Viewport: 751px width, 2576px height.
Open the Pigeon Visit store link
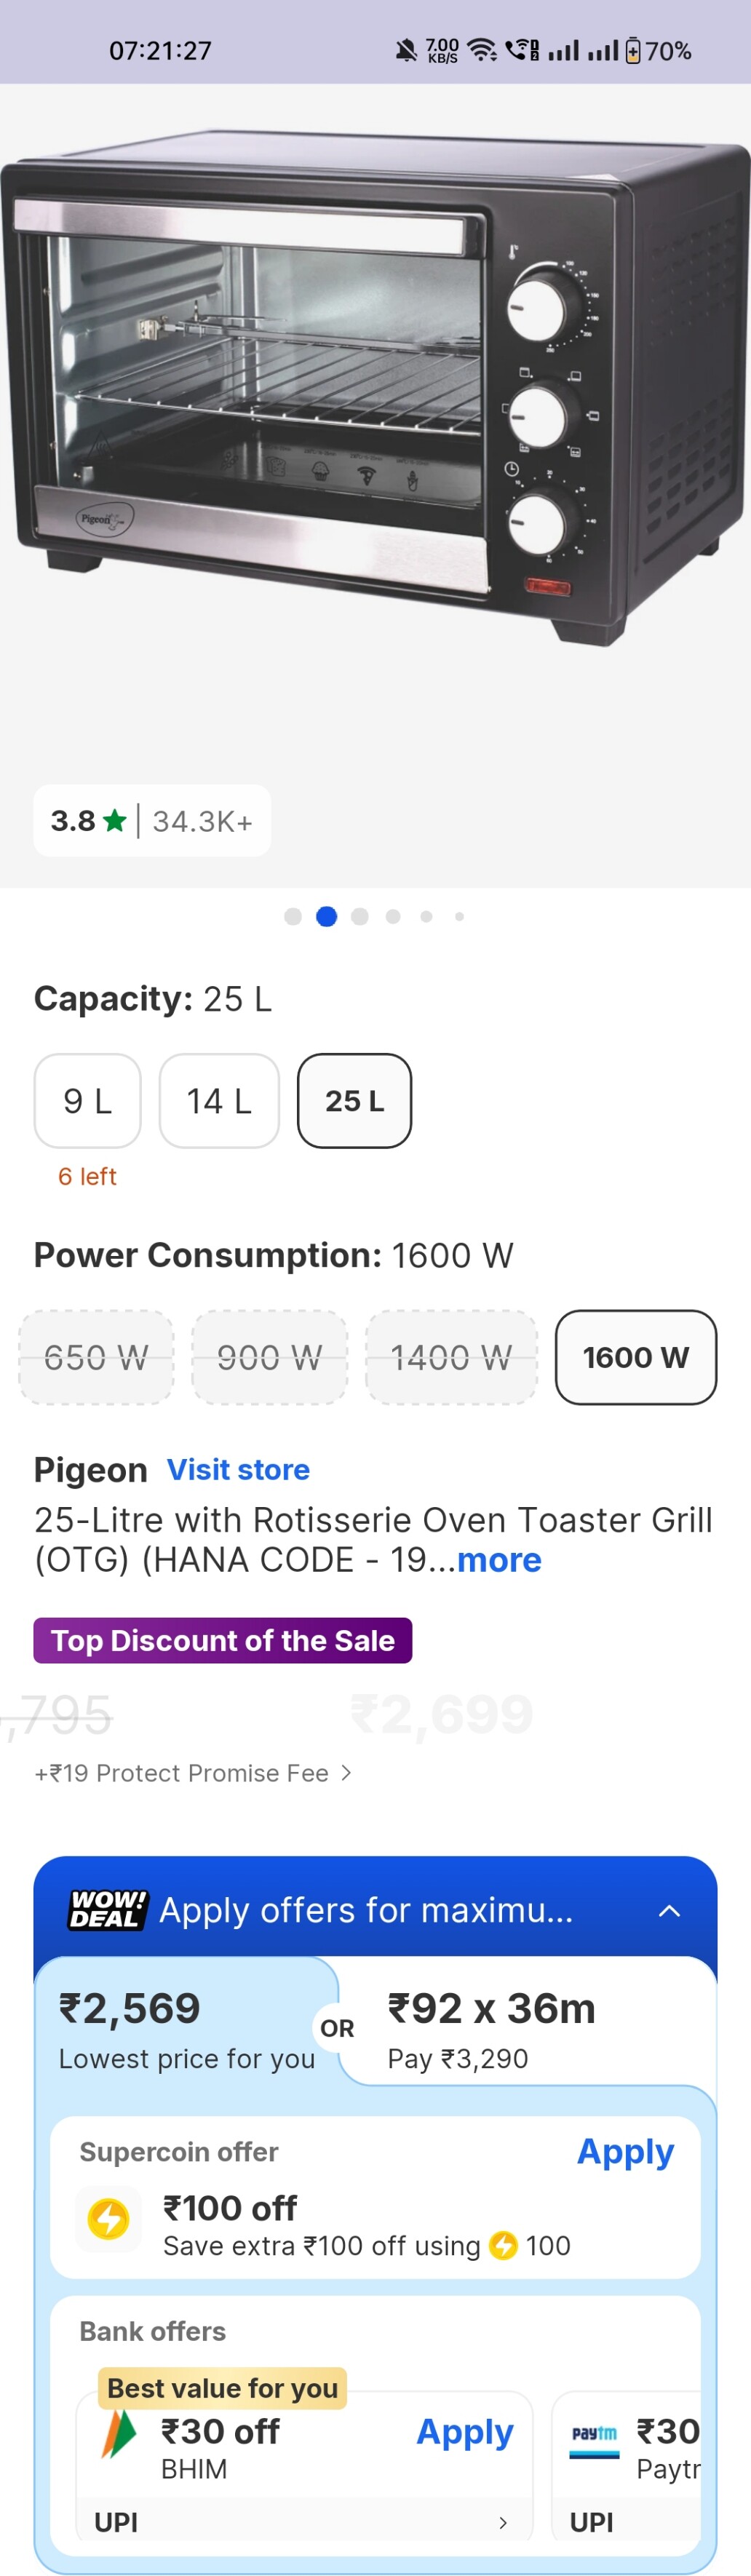click(x=238, y=1469)
